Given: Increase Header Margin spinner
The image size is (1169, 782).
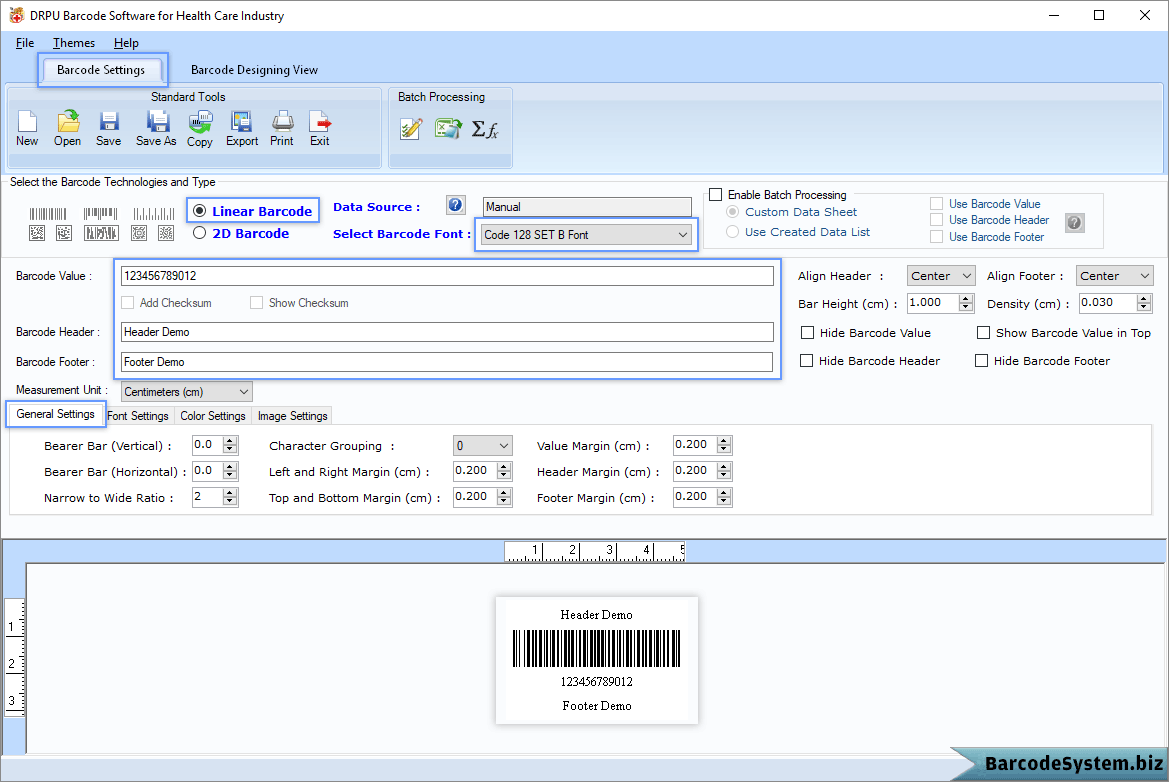Looking at the screenshot, I should 724,467.
